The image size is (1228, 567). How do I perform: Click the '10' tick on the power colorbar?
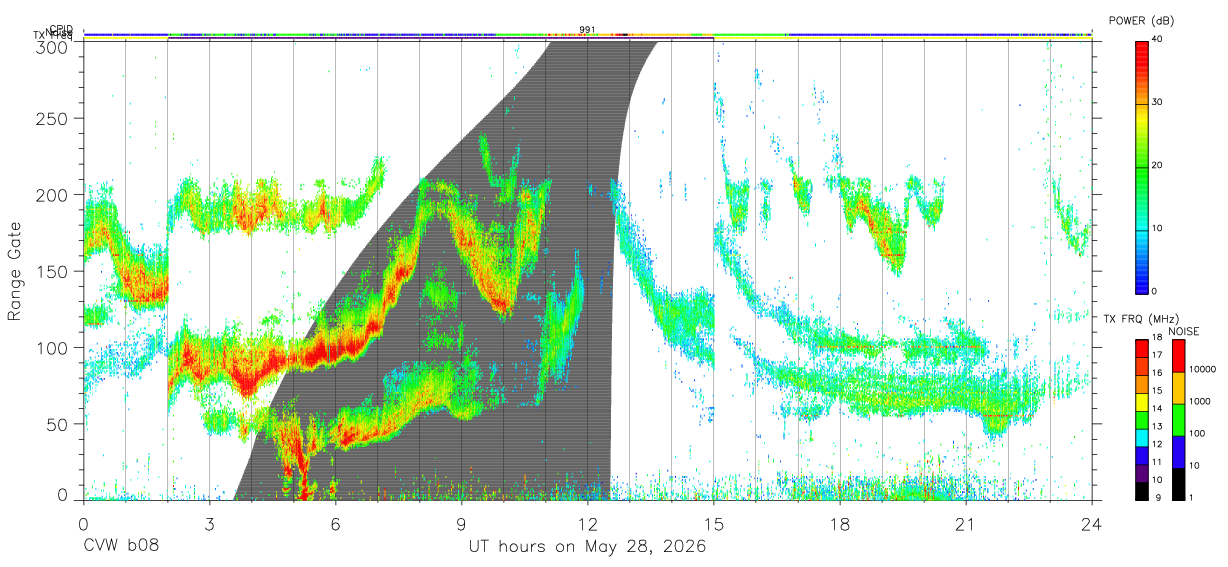1158,228
